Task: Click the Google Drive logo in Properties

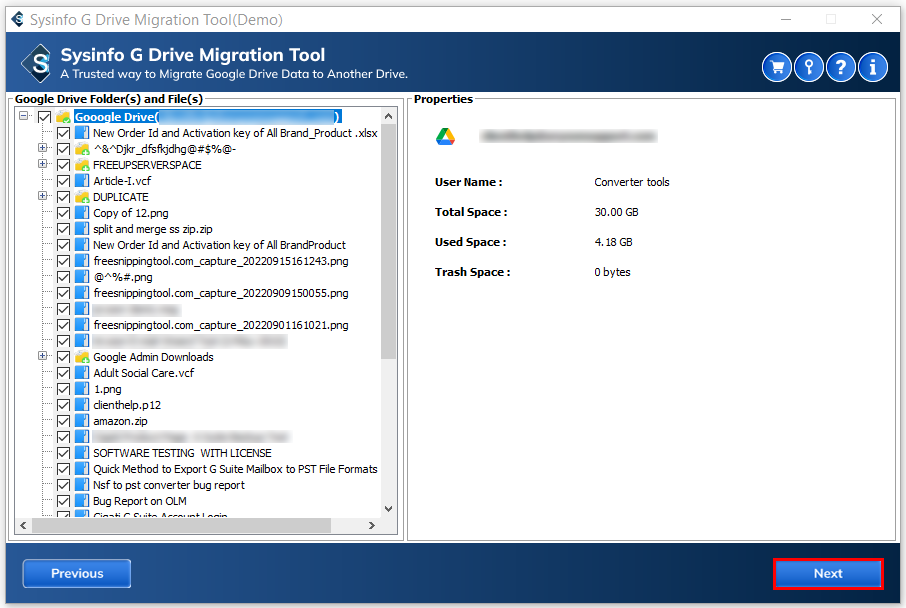Action: pyautogui.click(x=445, y=136)
